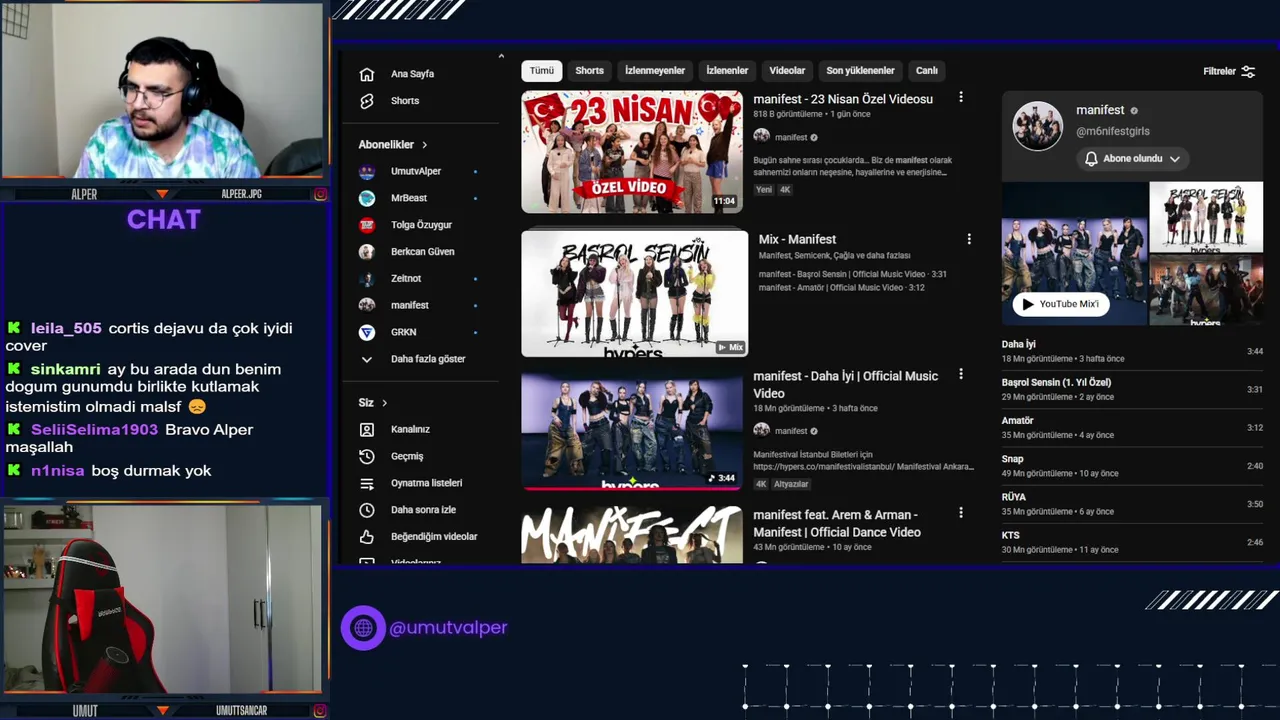The image size is (1280, 720).
Task: Click chat username leila_505
Action: tap(66, 328)
